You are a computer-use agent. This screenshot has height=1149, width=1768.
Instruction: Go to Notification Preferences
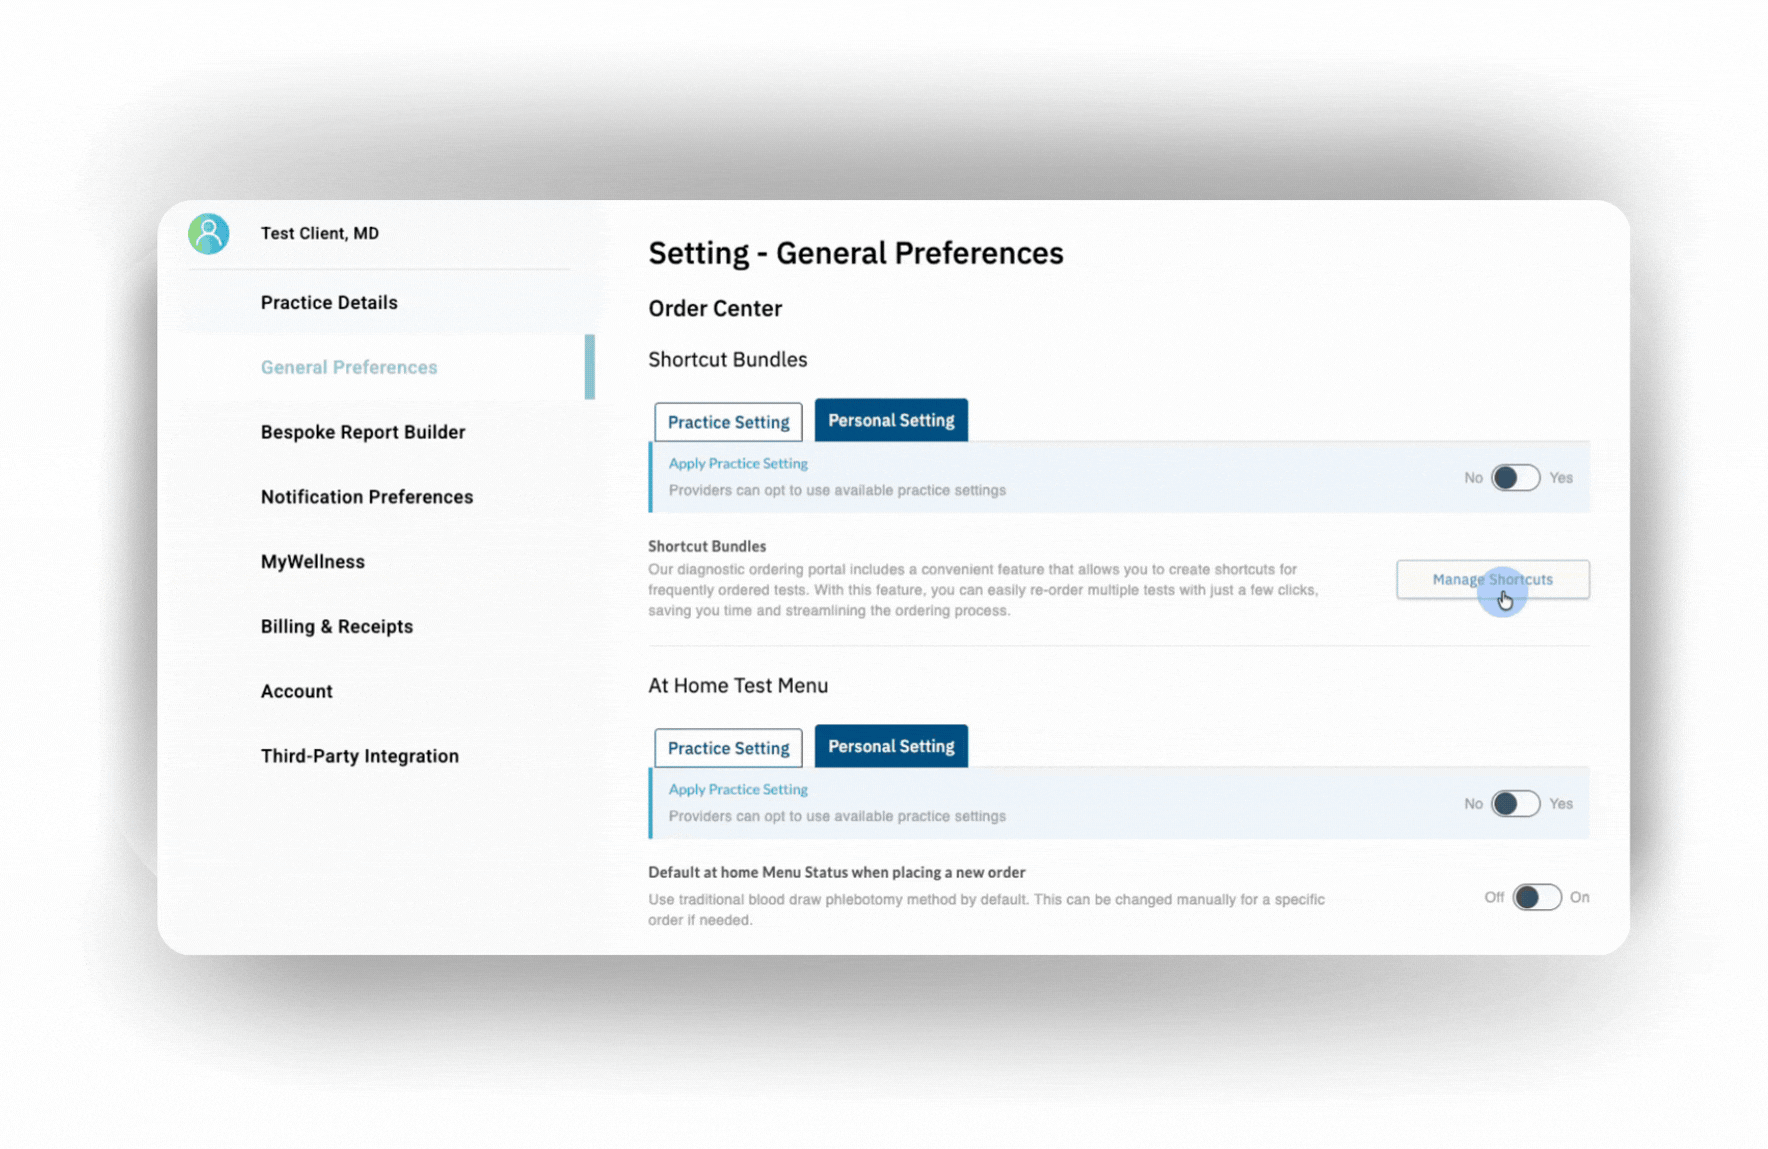pyautogui.click(x=367, y=497)
